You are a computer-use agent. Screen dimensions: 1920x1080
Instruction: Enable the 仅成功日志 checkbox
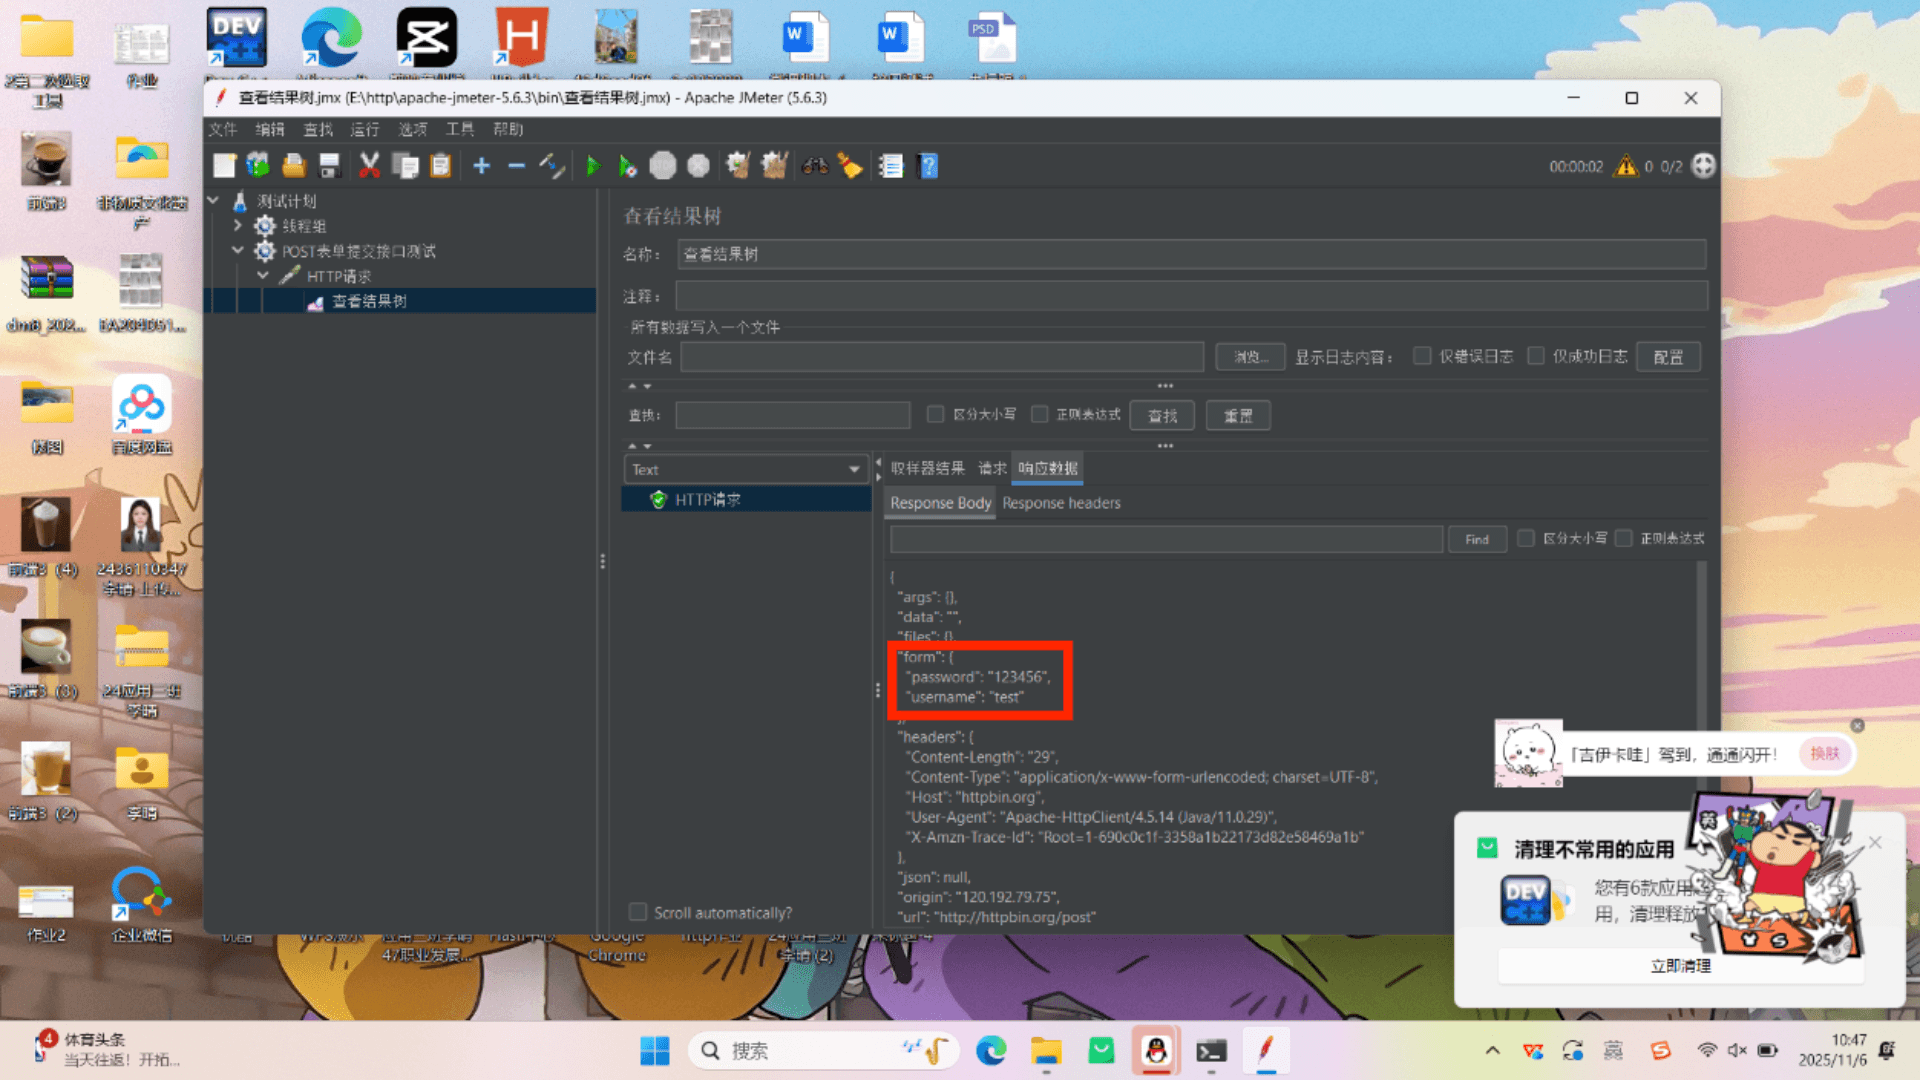click(x=1536, y=356)
